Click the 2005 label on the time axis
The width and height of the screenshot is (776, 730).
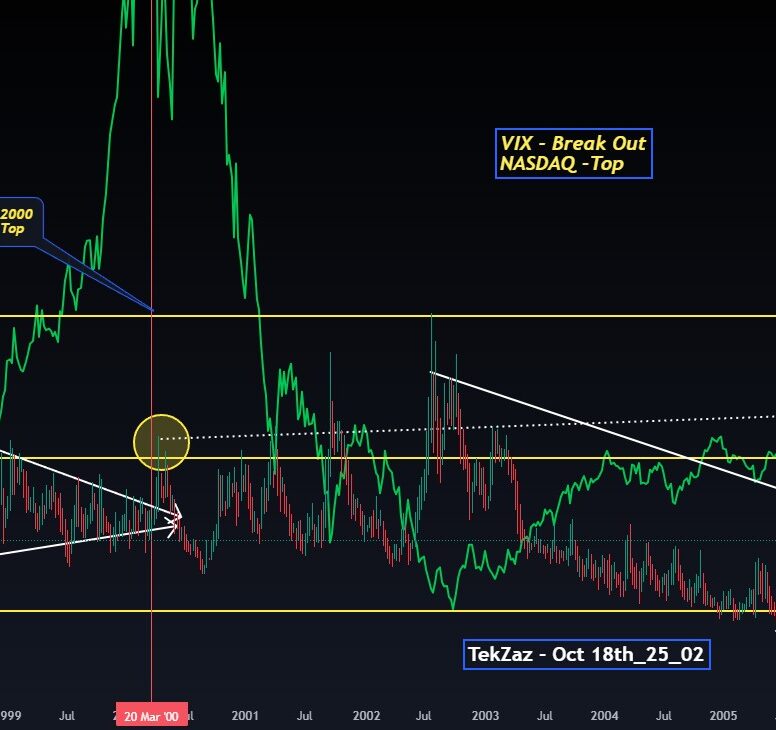pyautogui.click(x=724, y=716)
